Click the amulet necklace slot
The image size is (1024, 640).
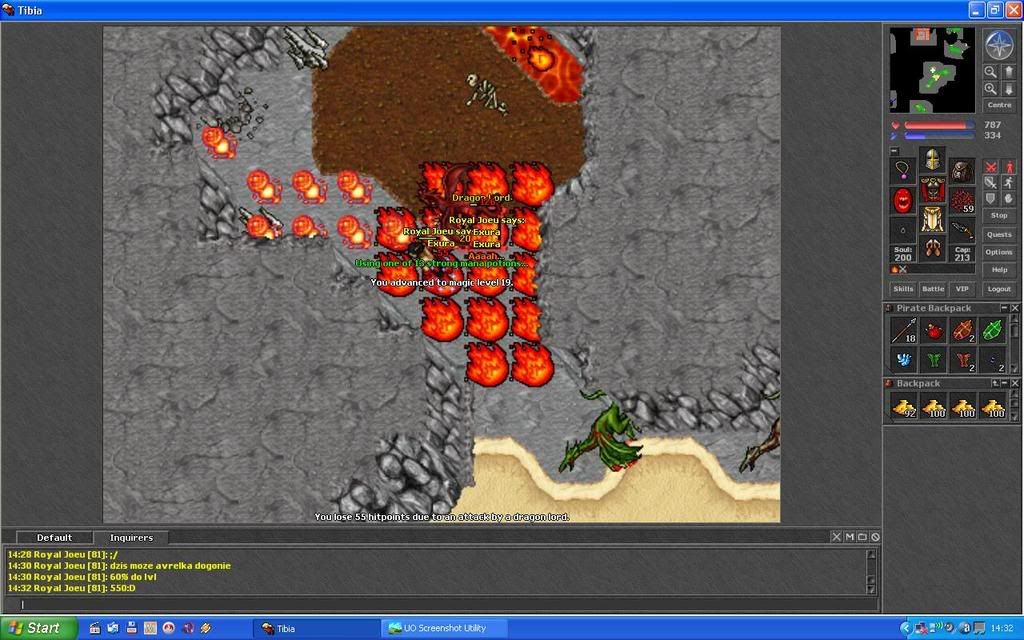coord(903,170)
